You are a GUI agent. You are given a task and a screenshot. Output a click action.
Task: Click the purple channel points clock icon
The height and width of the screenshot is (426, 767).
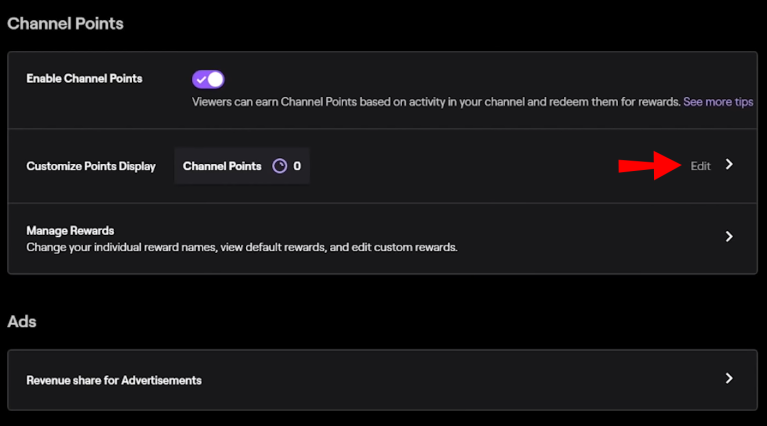(280, 166)
